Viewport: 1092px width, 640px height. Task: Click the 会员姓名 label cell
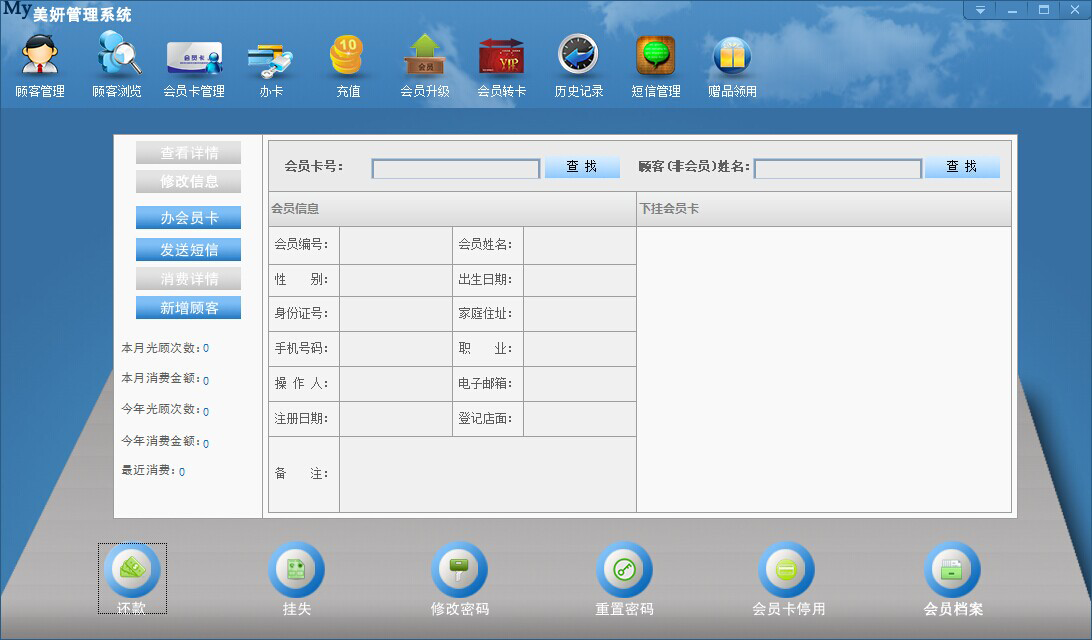[488, 244]
